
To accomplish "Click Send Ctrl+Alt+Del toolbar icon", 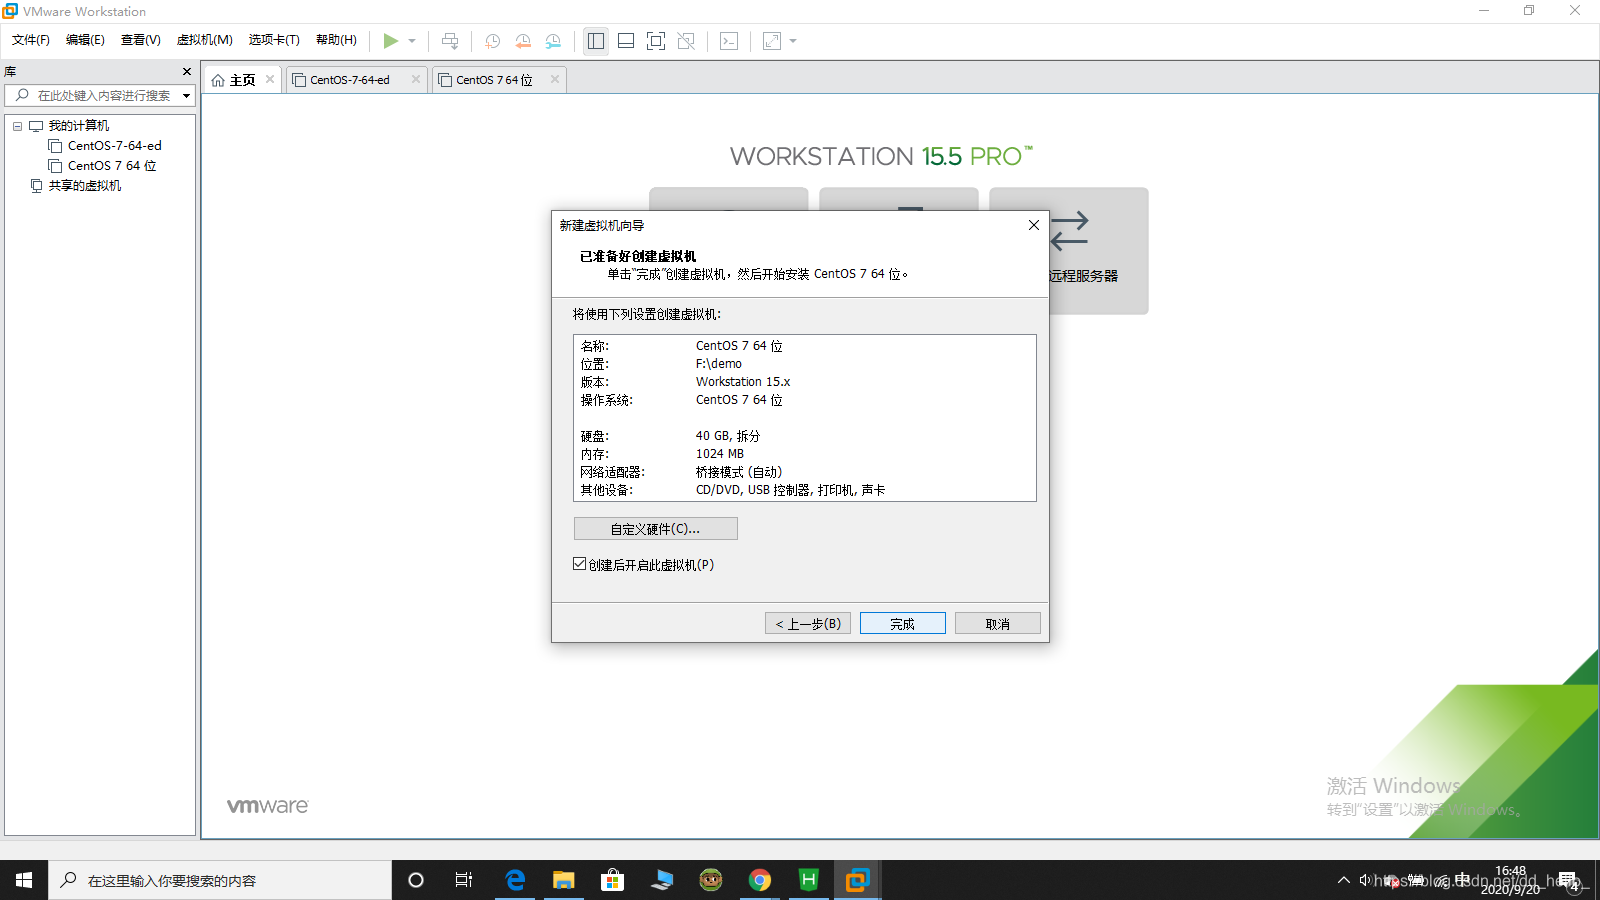I will click(450, 41).
